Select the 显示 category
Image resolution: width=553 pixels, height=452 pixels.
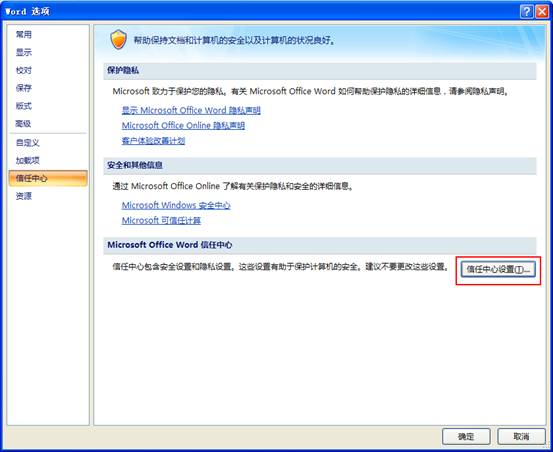tap(24, 52)
